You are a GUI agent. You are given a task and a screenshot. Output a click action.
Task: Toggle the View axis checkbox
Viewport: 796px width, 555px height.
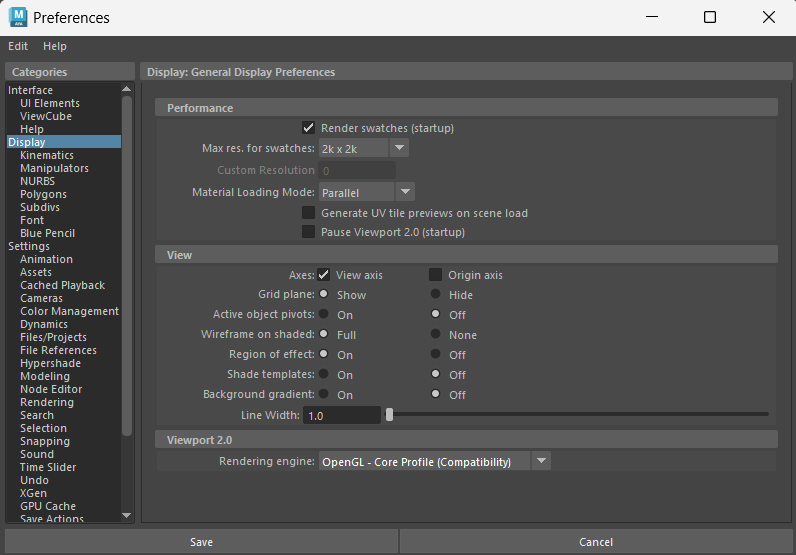[x=323, y=275]
